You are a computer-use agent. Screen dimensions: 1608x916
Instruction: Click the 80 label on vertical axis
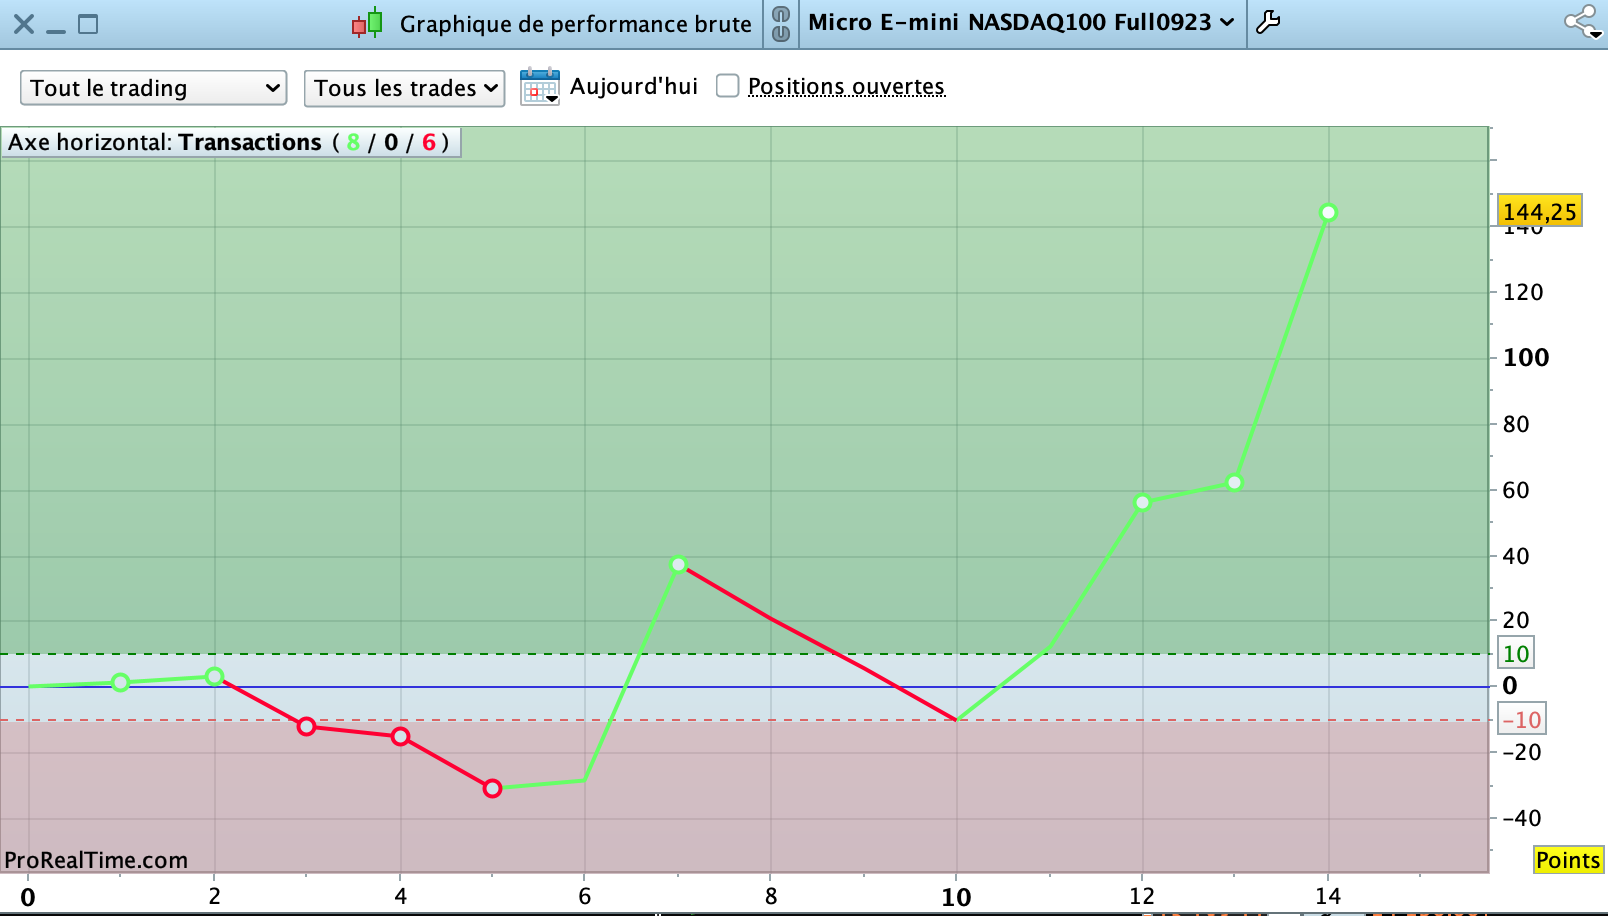pos(1516,424)
